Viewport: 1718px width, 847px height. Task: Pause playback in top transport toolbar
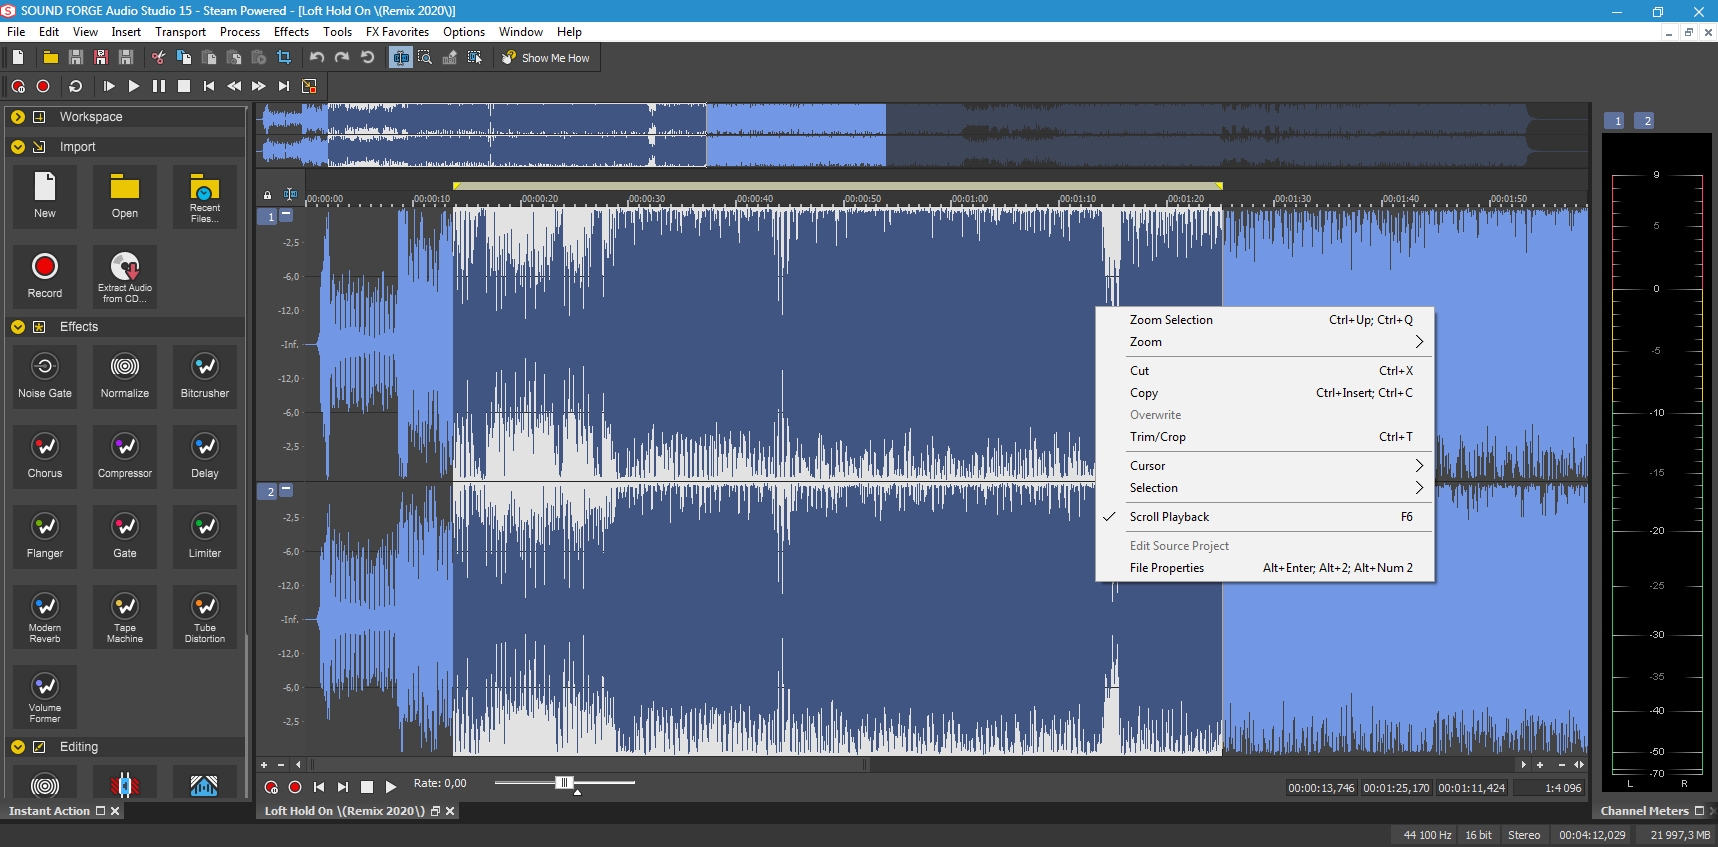tap(159, 86)
